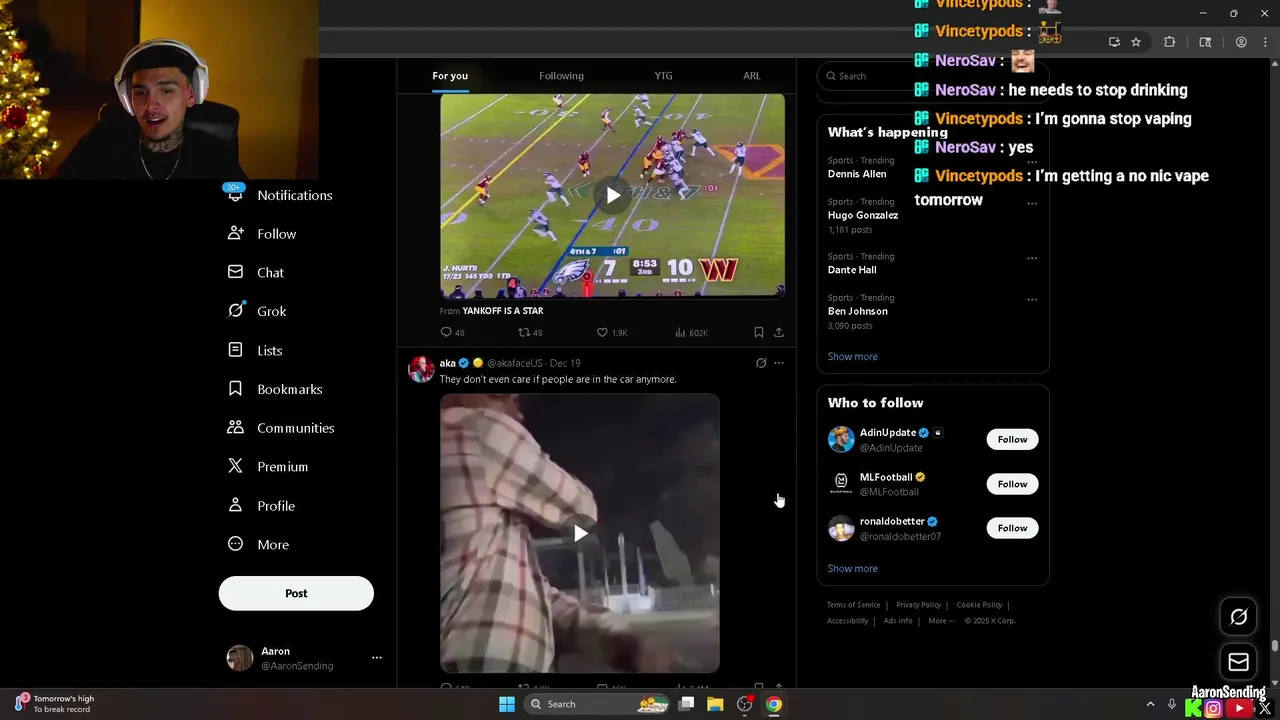The image size is (1280, 720).
Task: Like the football video post
Action: pos(611,333)
